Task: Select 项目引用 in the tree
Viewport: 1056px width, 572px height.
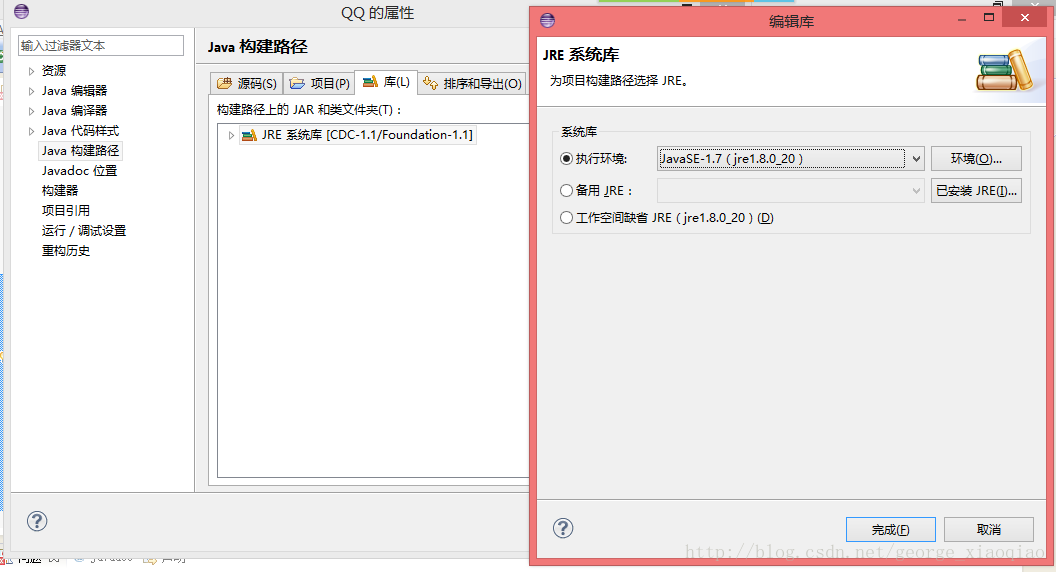Action: (x=66, y=210)
